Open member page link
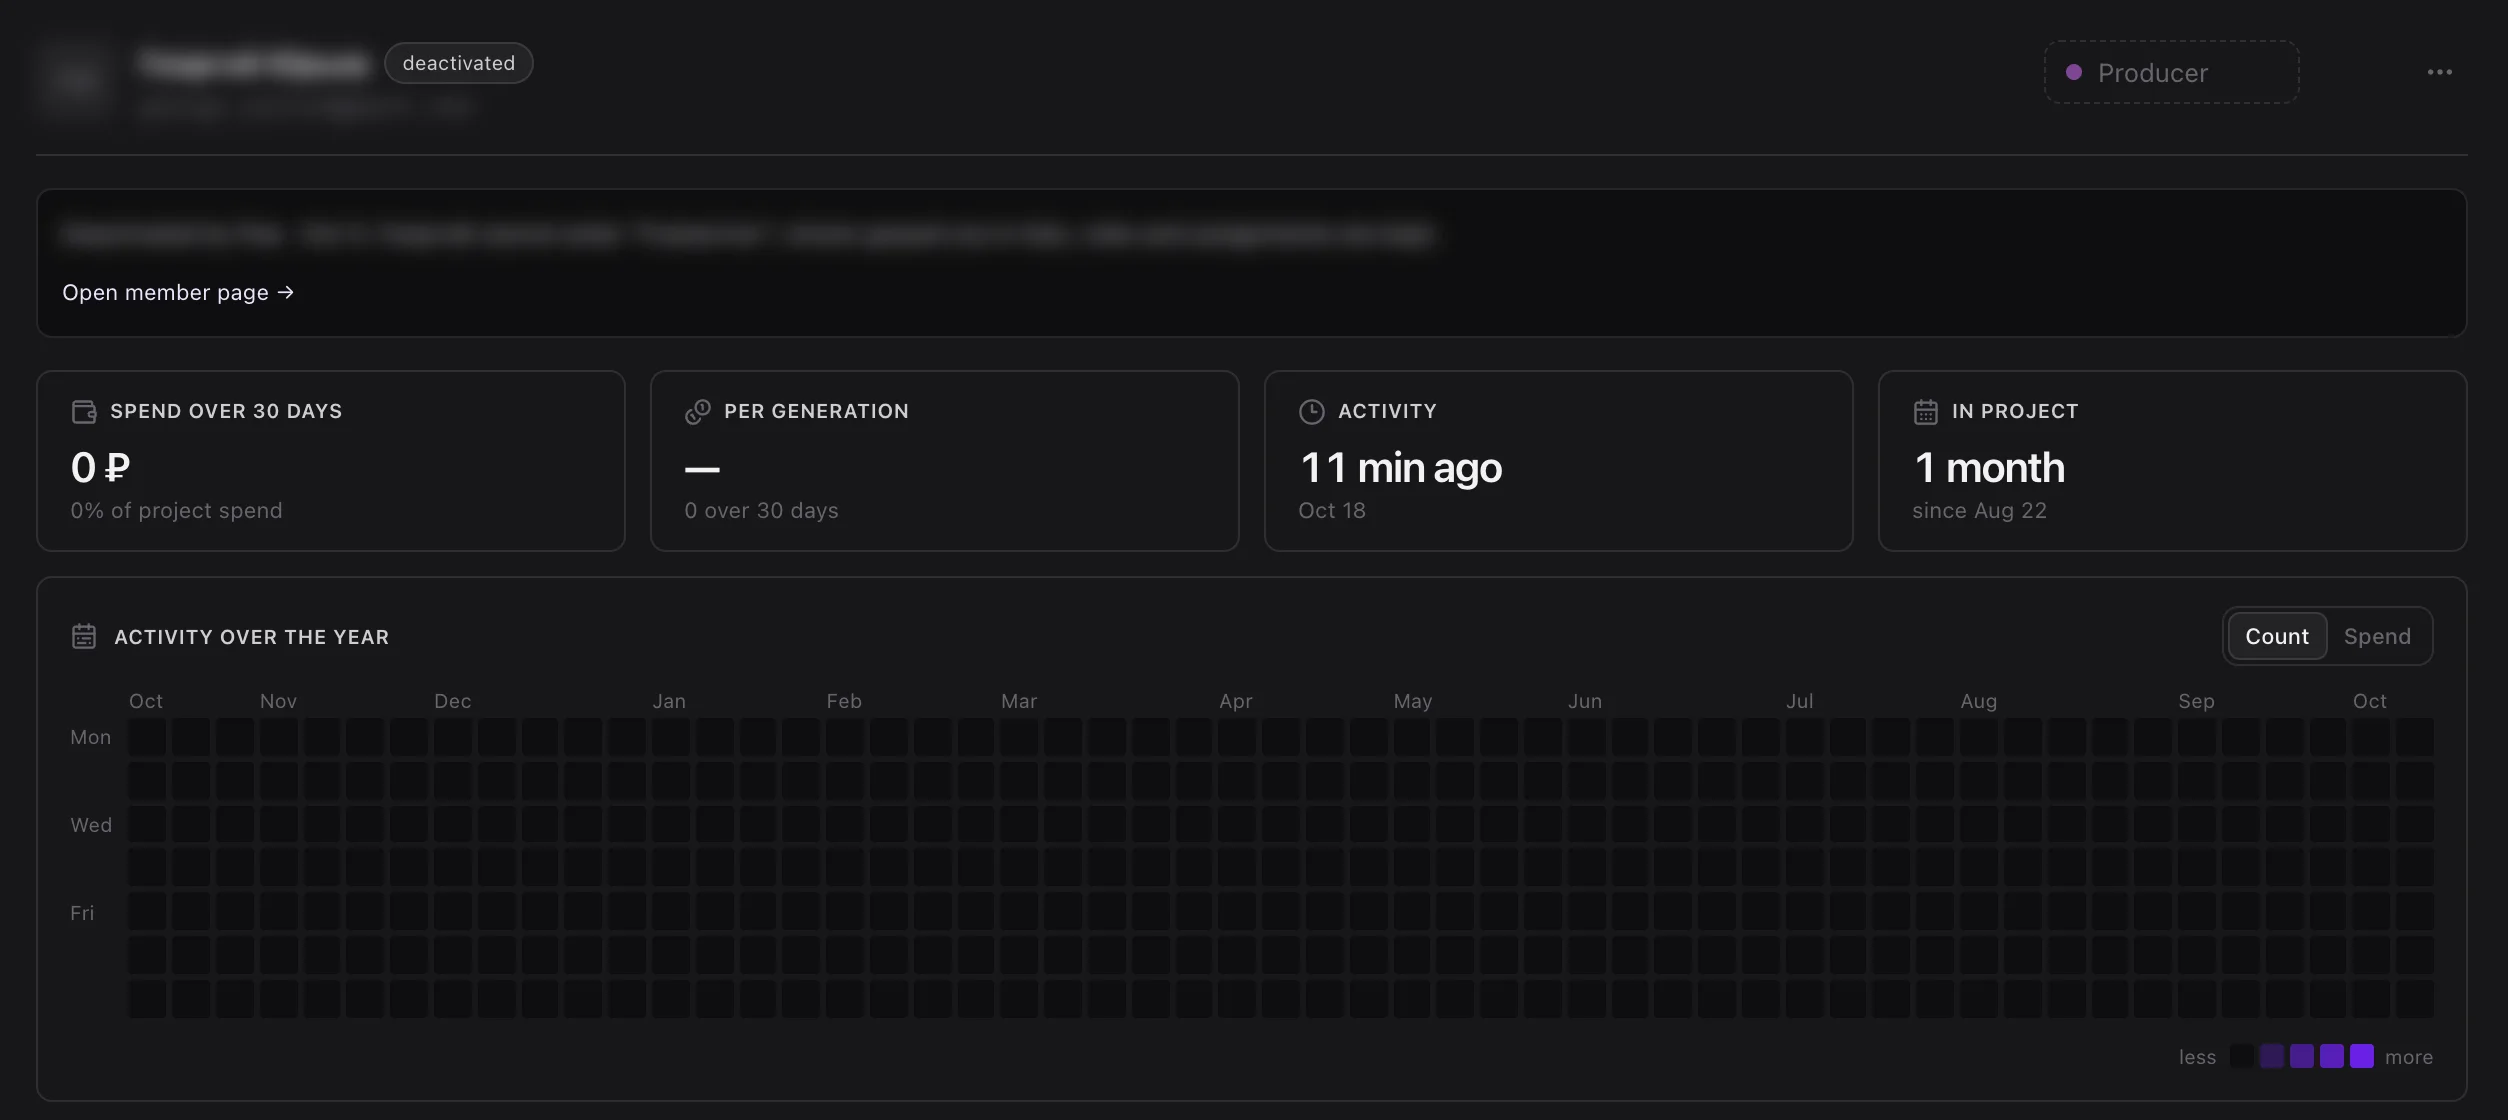The height and width of the screenshot is (1120, 2508). point(178,292)
